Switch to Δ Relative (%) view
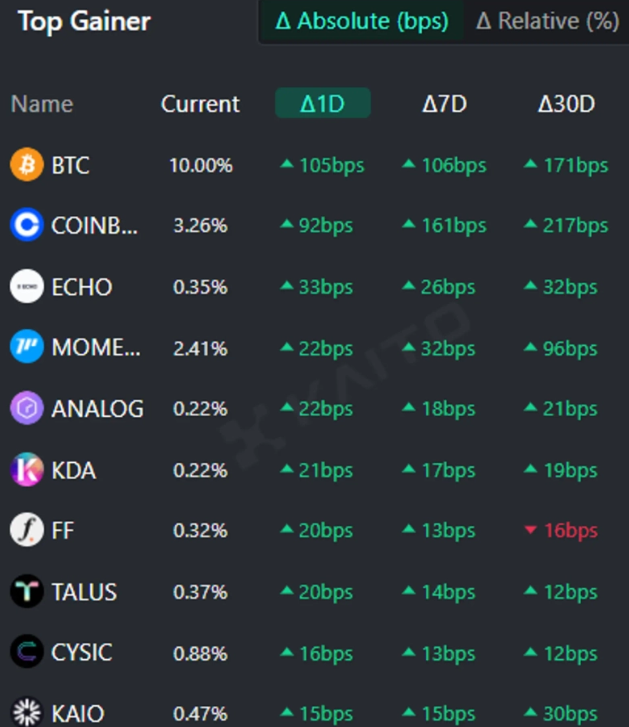The height and width of the screenshot is (727, 629). pos(547,21)
